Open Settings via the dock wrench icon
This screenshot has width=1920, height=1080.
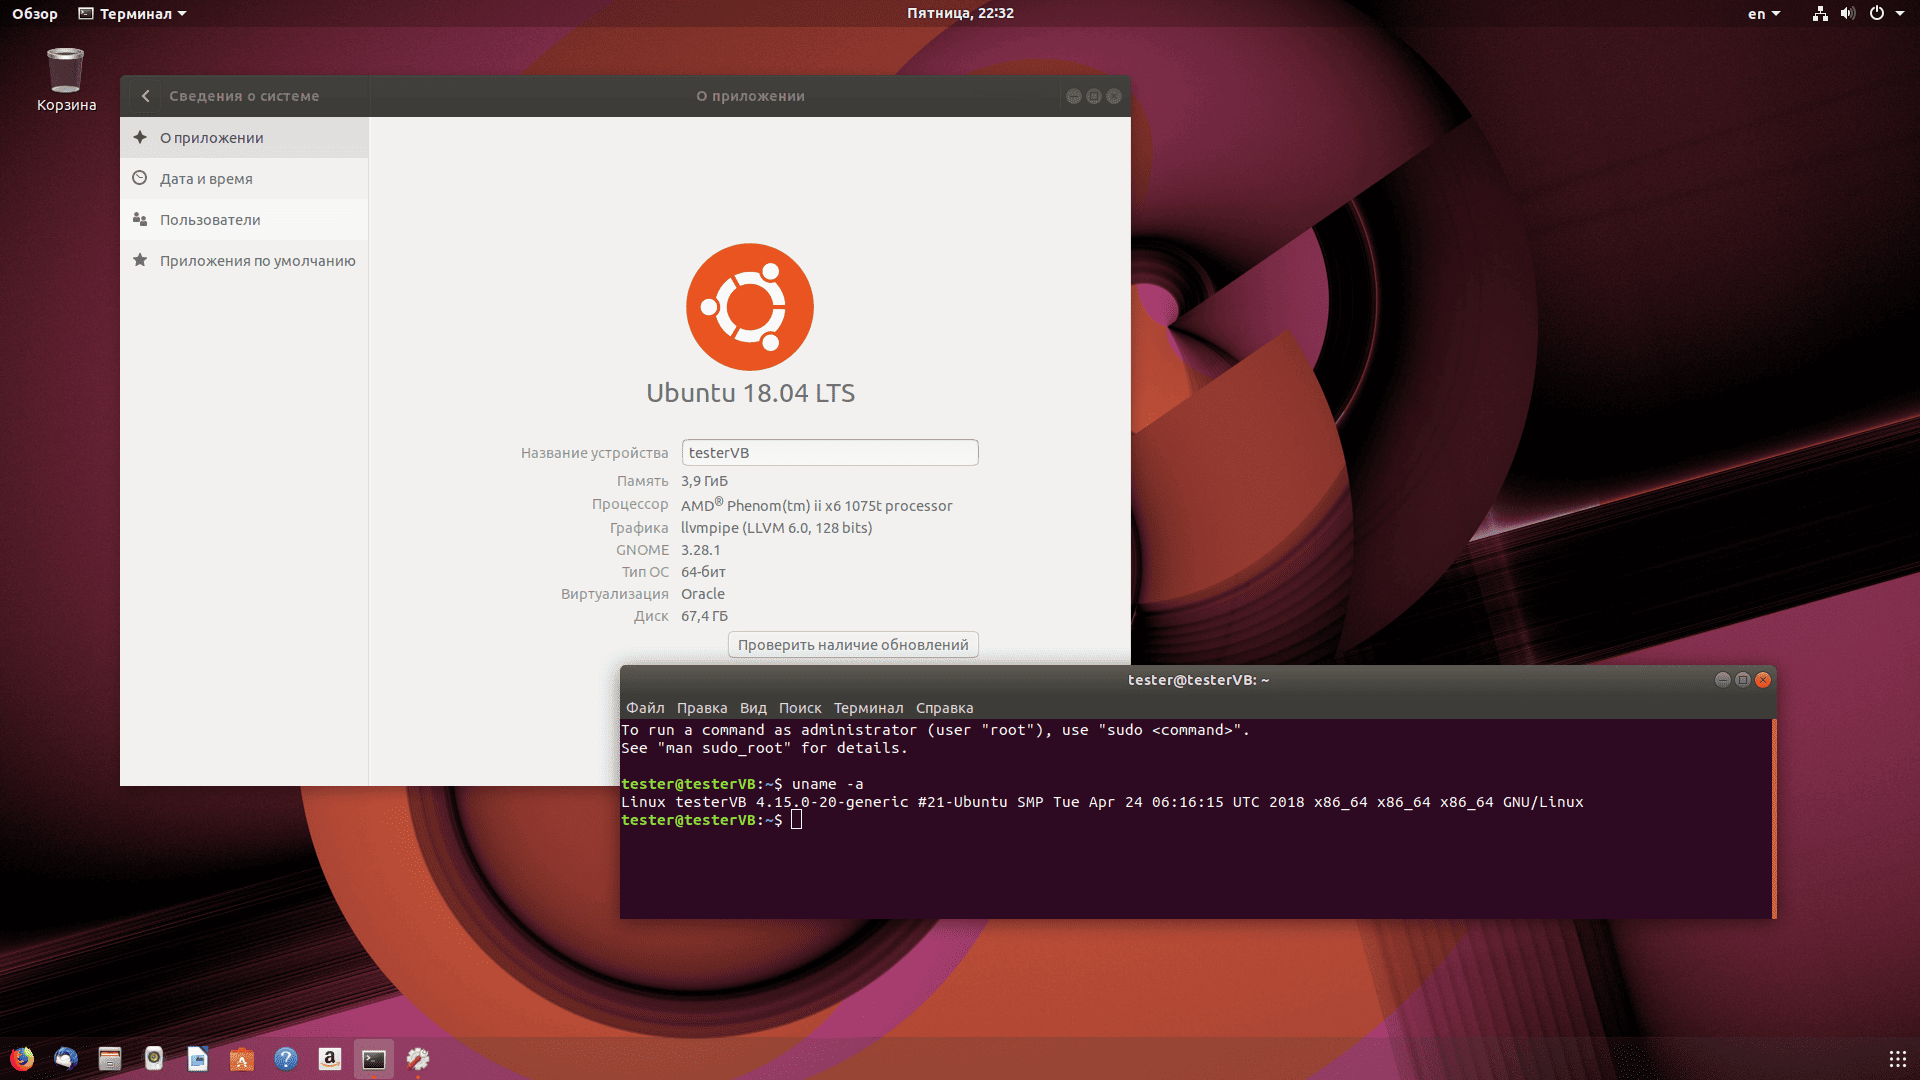[x=418, y=1059]
